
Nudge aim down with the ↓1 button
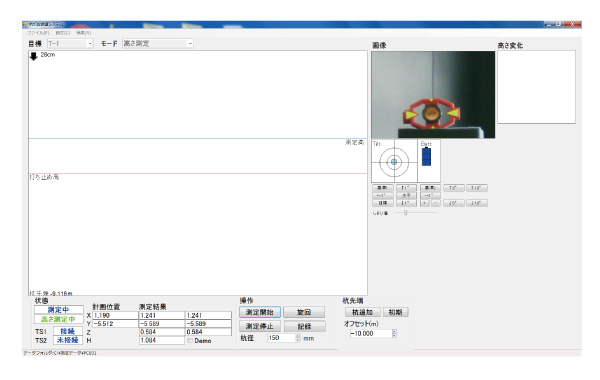[x=406, y=203]
